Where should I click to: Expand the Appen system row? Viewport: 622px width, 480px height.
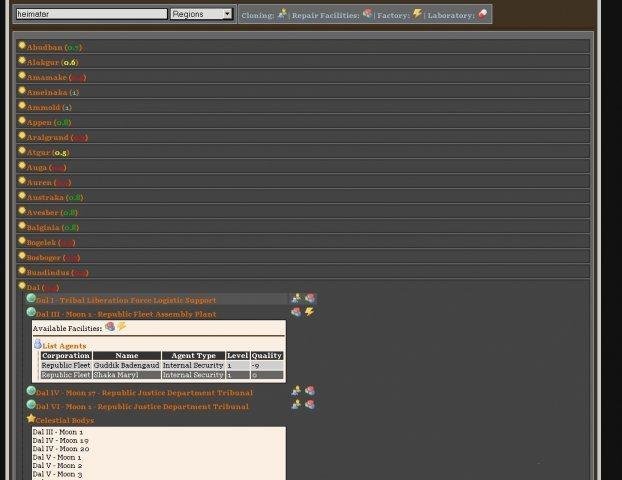coord(303,122)
